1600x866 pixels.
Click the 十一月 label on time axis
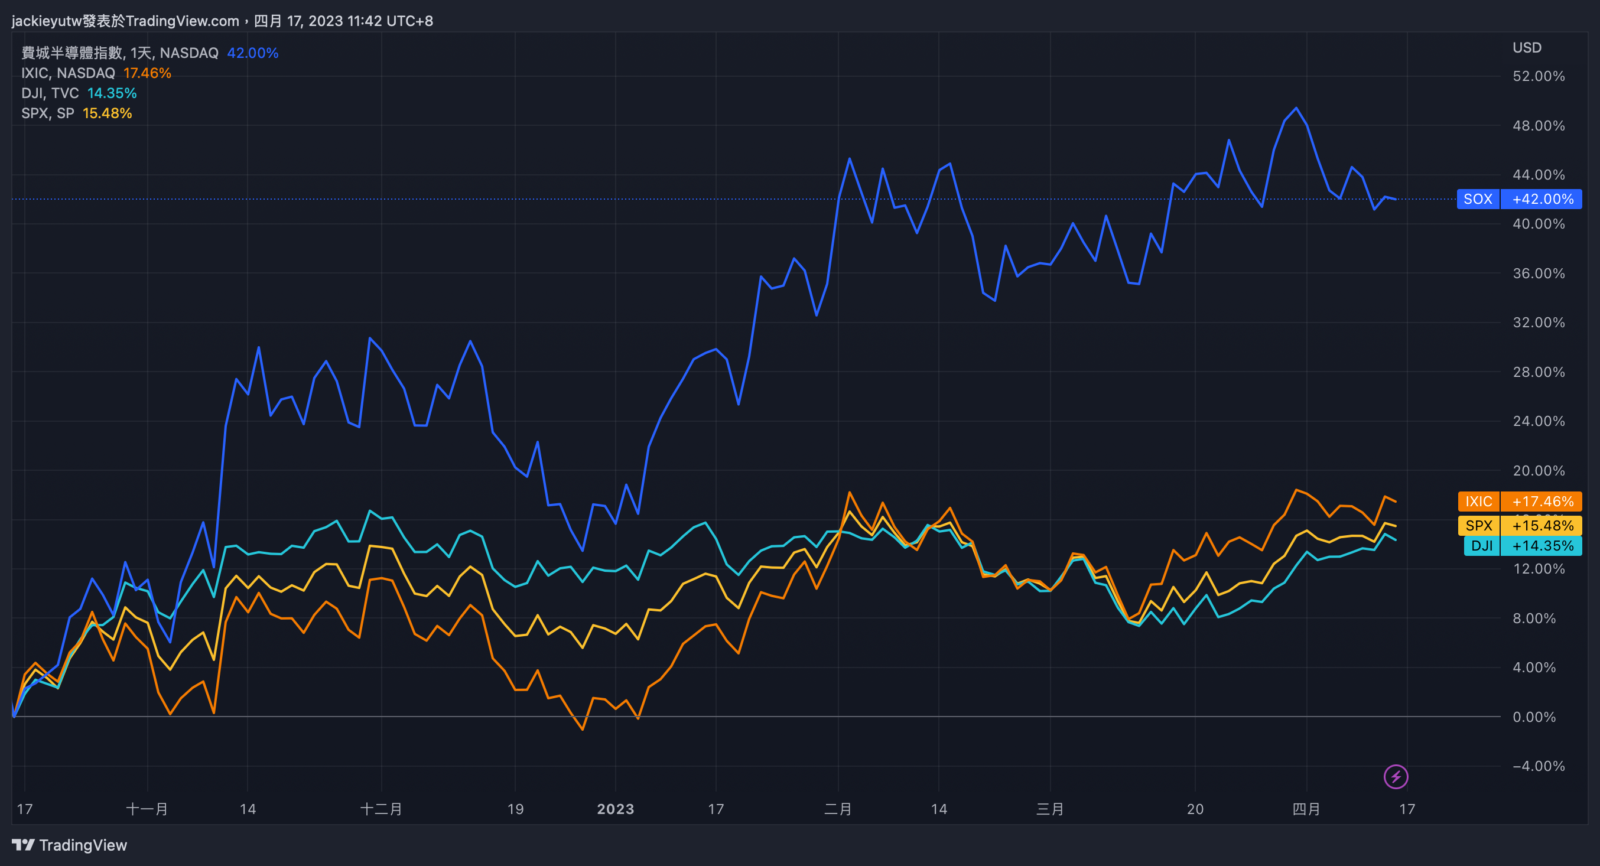tap(147, 809)
